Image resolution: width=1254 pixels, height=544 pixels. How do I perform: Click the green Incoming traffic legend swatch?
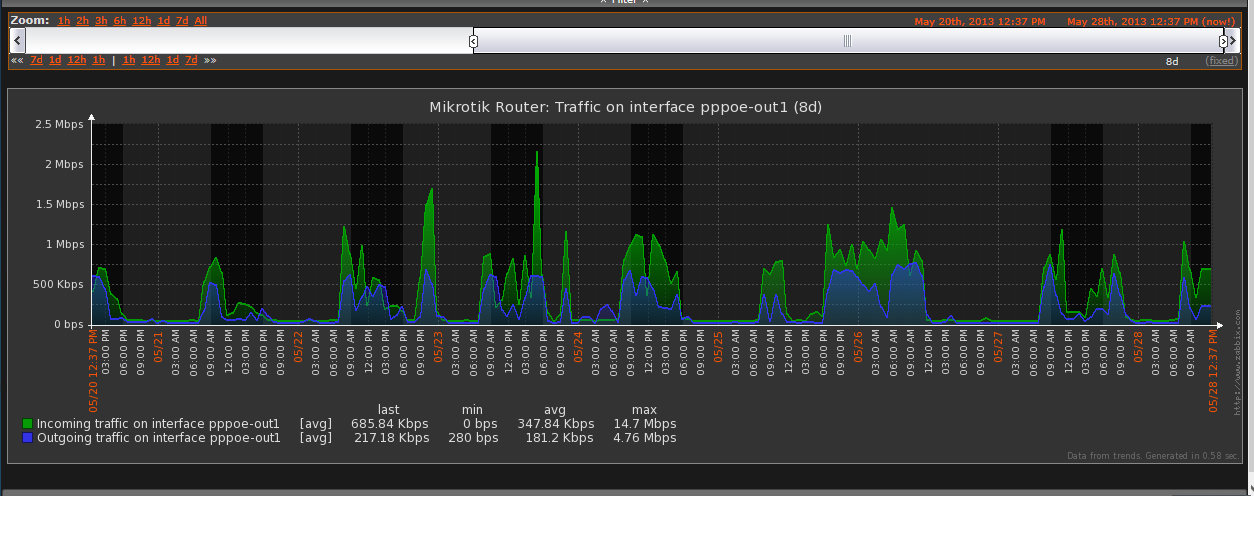(x=28, y=424)
